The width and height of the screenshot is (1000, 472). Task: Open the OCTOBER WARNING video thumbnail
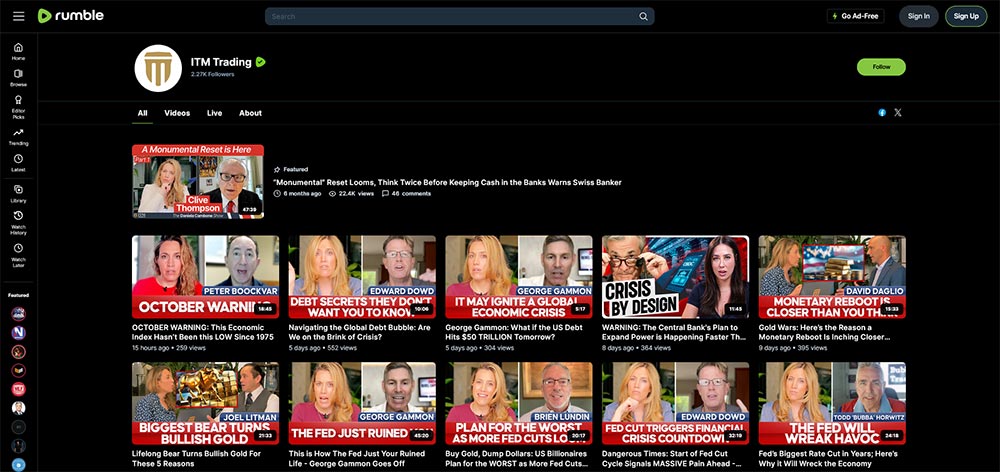coord(205,276)
